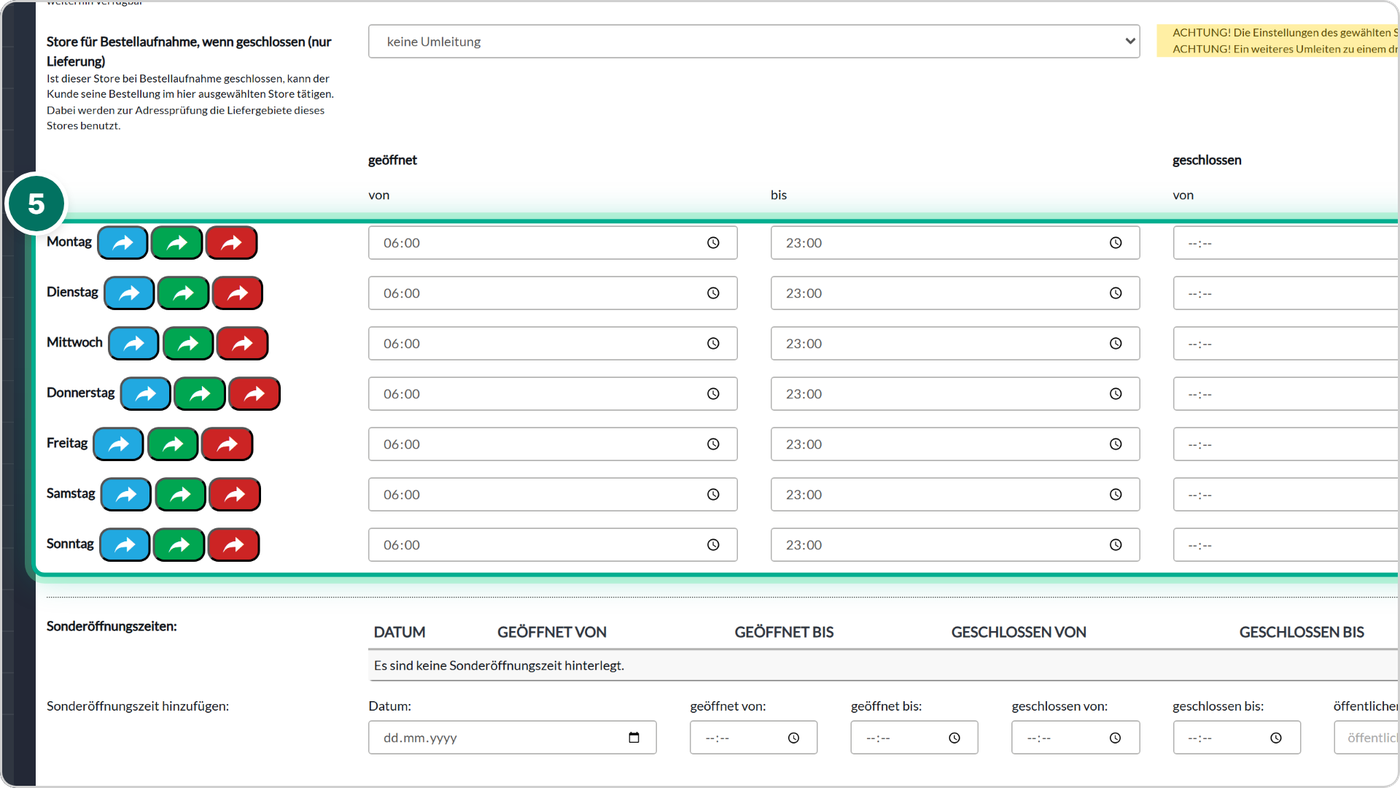Click the Mittwoch geöffnet von time field

tap(553, 343)
